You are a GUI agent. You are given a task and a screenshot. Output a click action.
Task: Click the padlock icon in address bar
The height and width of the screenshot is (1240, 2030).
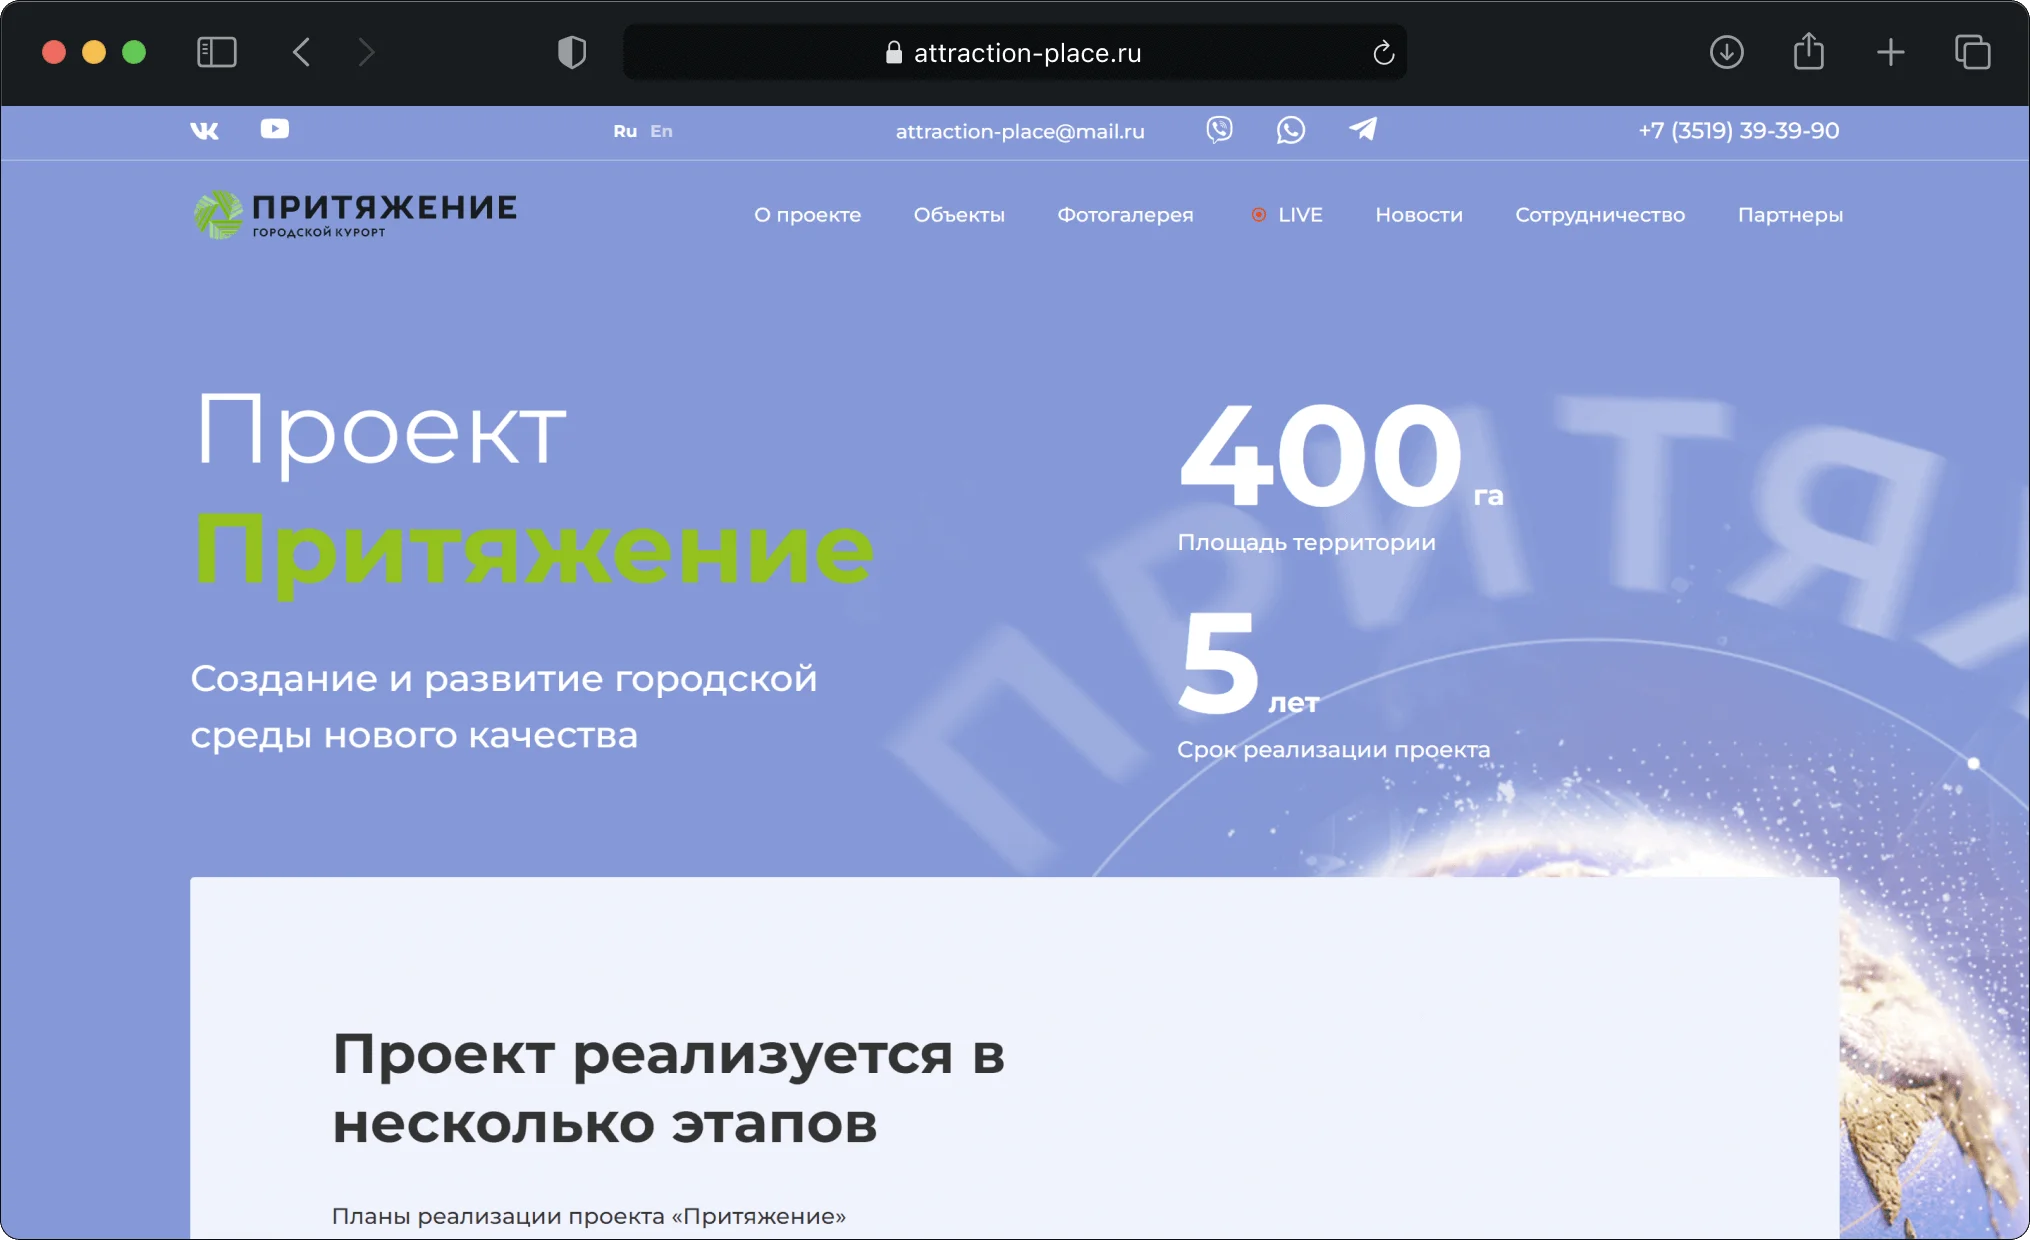(x=894, y=52)
